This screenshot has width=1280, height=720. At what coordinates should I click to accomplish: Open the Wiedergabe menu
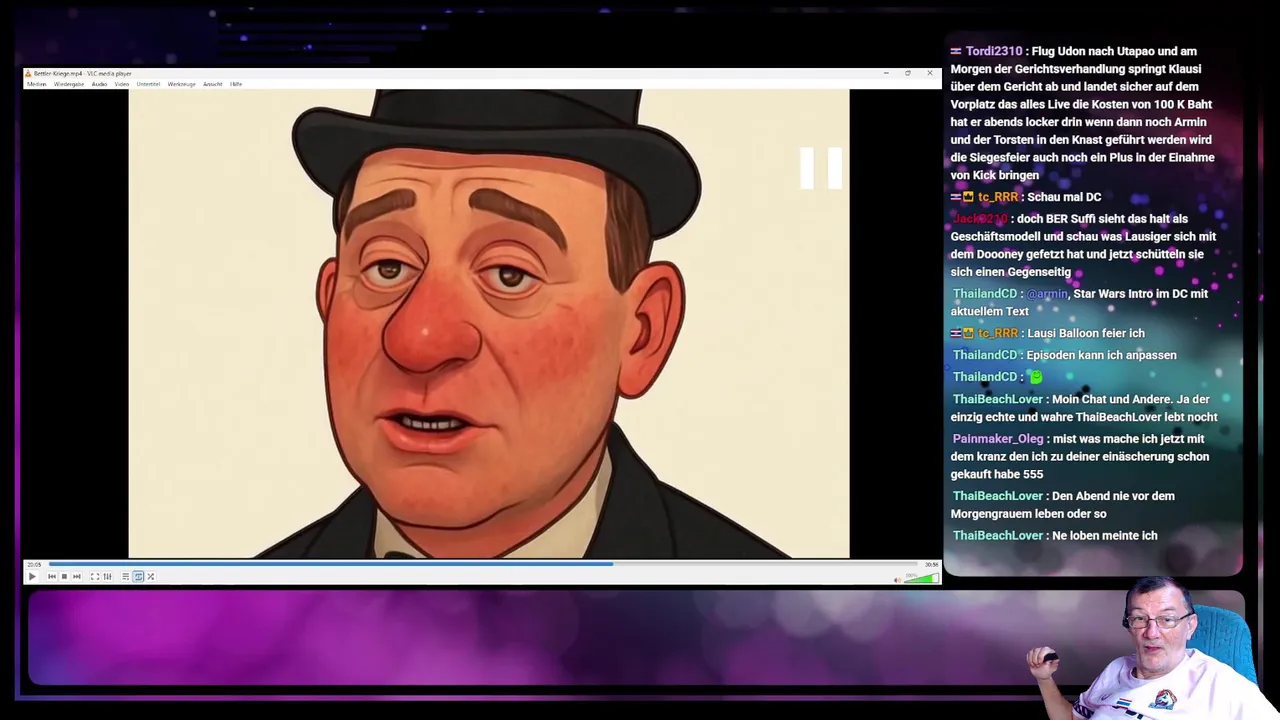tap(69, 84)
